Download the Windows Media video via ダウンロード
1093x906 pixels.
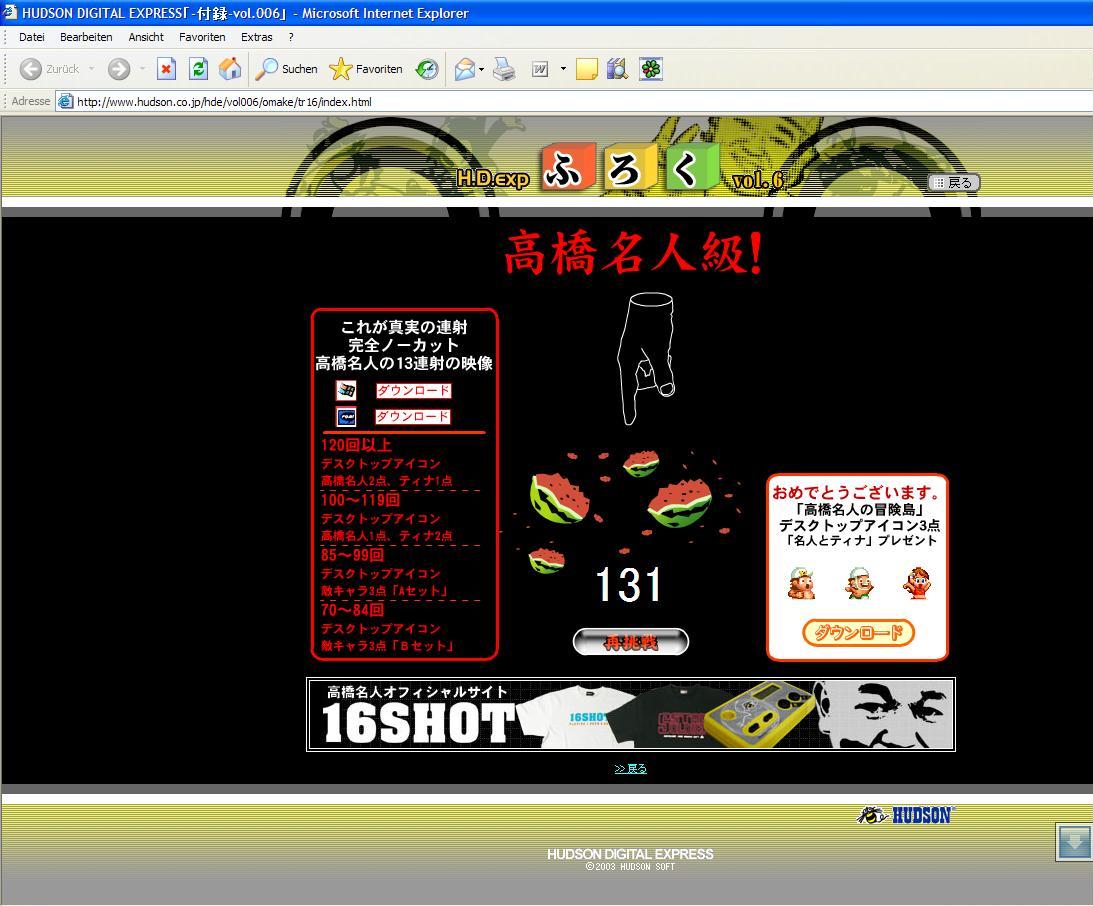[x=413, y=391]
